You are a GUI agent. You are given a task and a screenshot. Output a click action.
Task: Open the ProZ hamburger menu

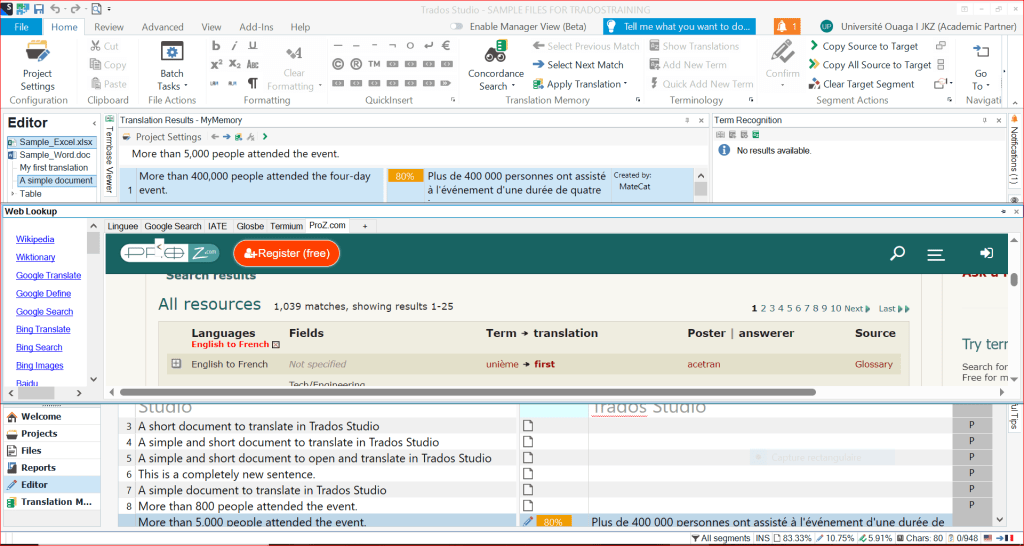pyautogui.click(x=936, y=255)
